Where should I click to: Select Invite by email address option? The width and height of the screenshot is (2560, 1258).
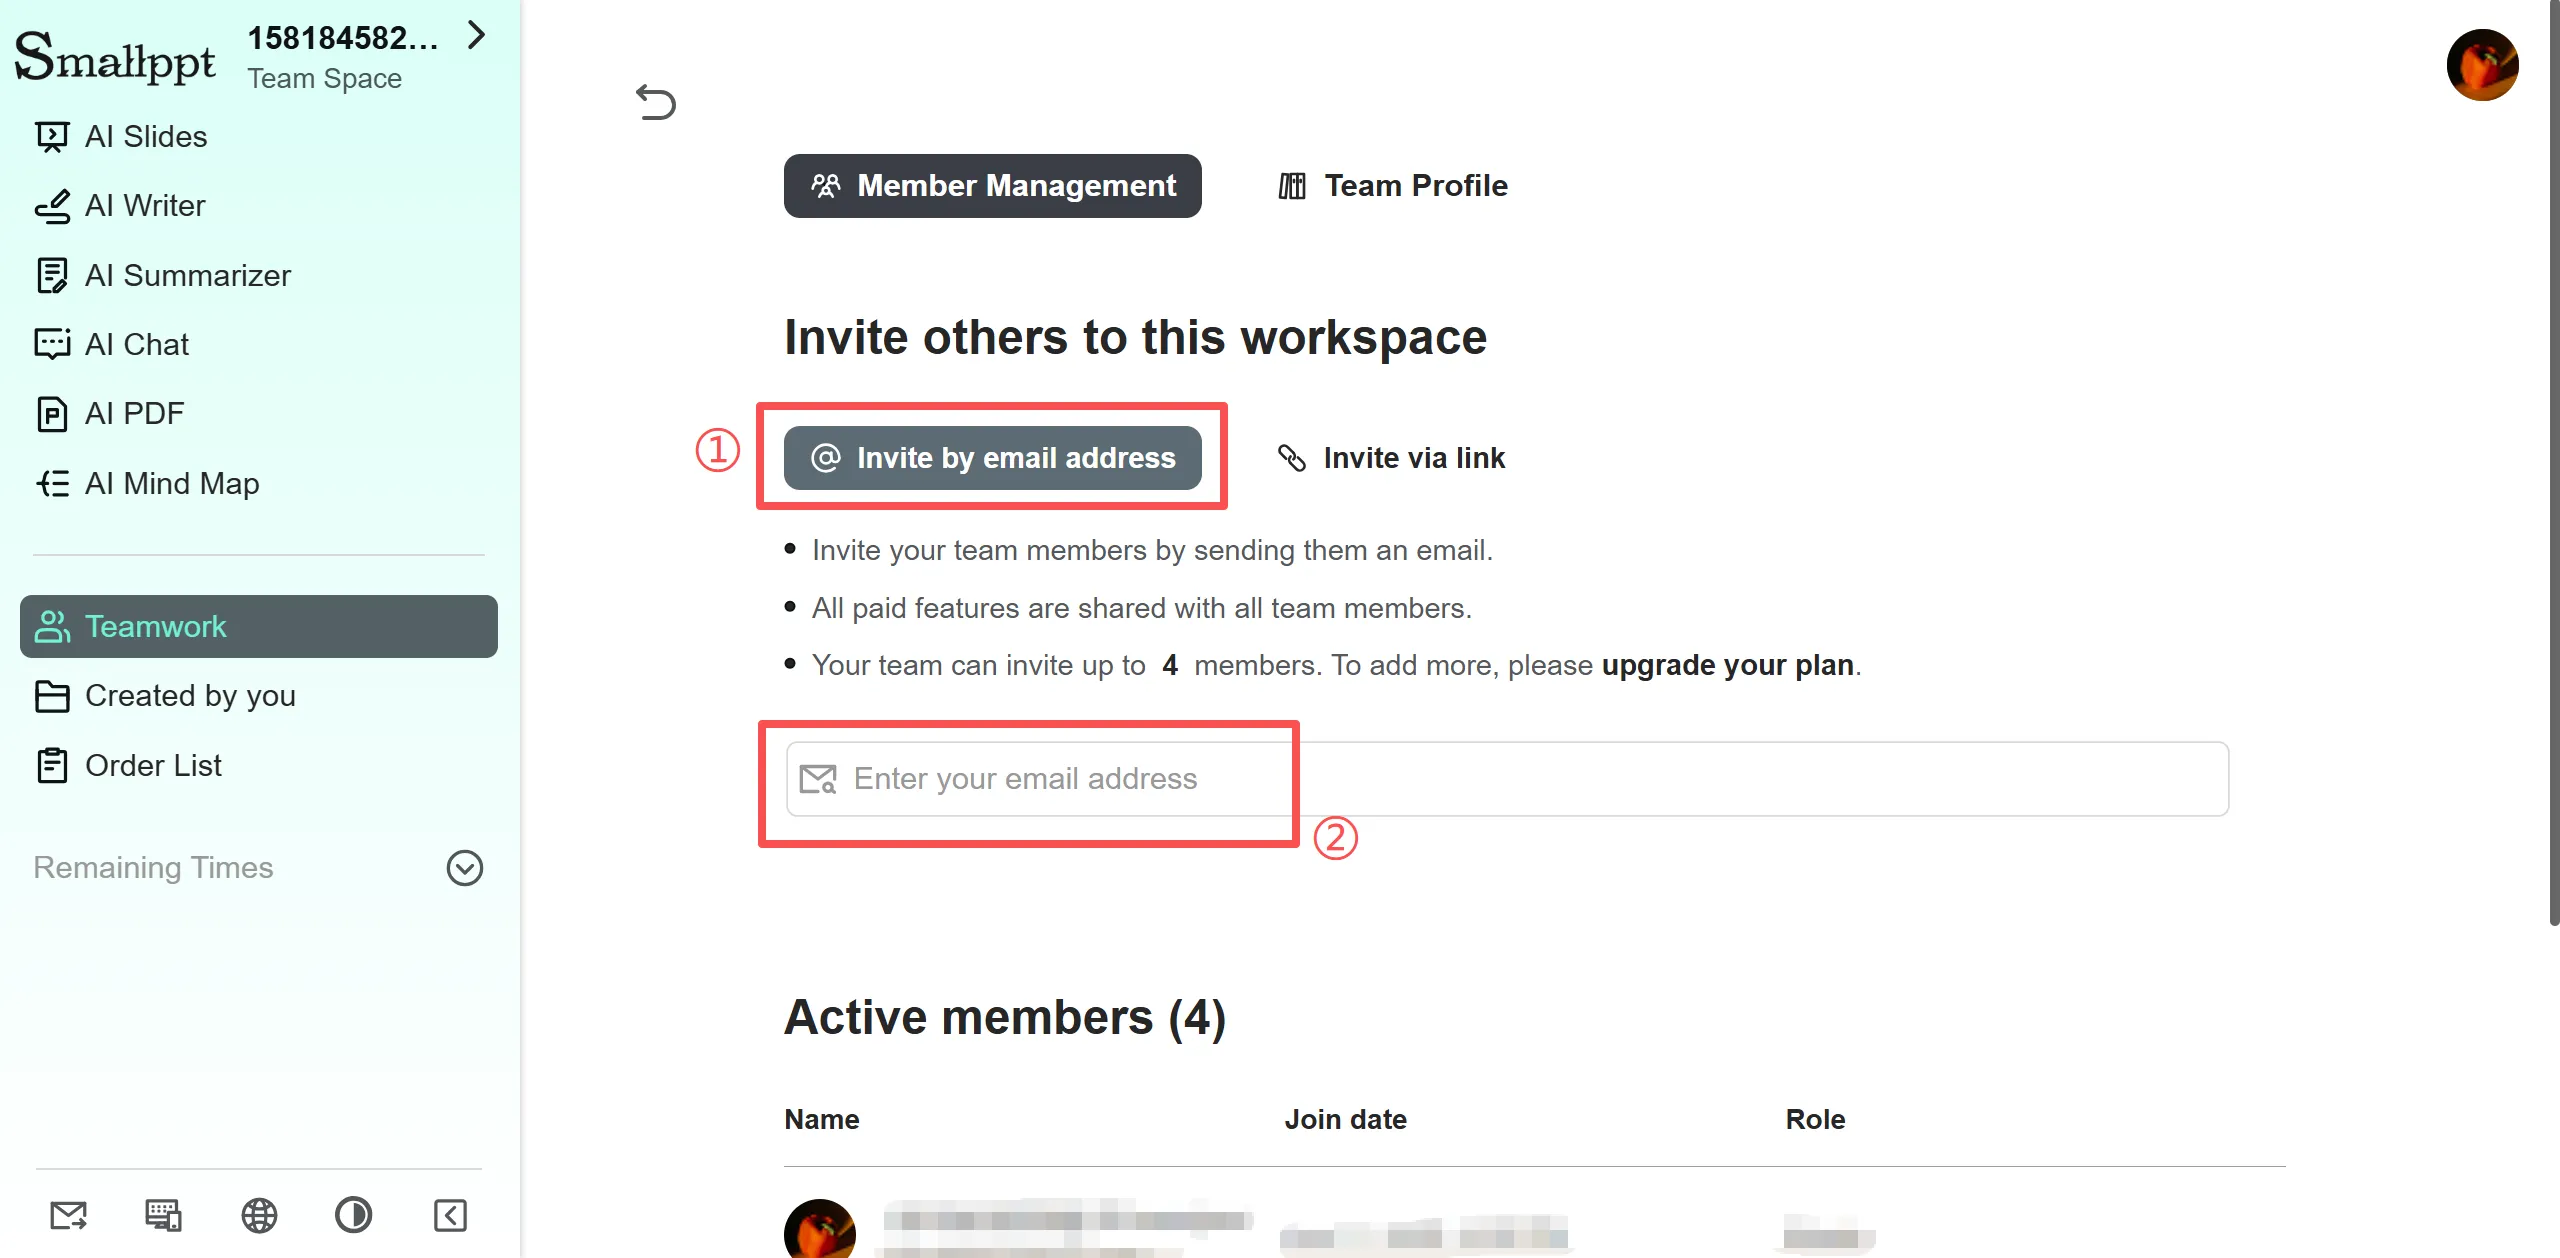click(x=992, y=458)
